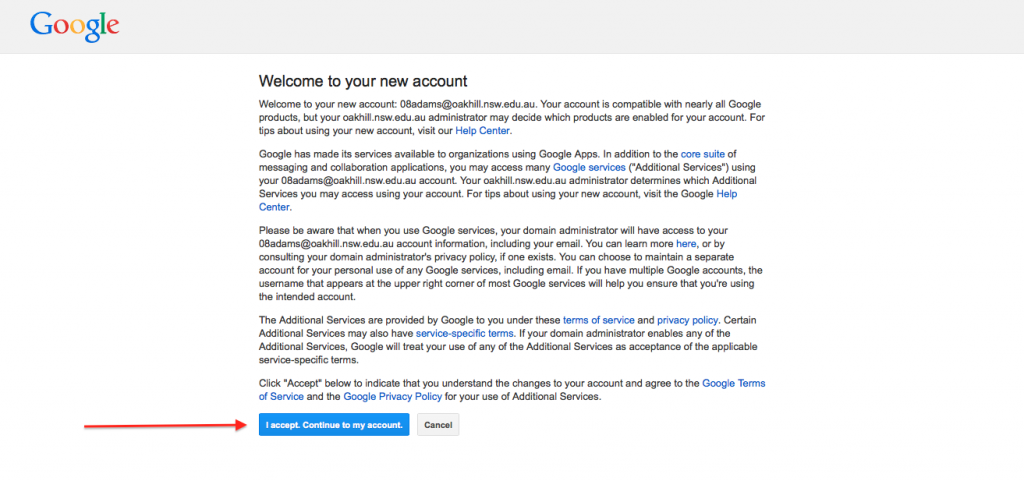Viewport: 1024px width, 481px height.
Task: Click the Cancel button
Action: click(x=438, y=425)
